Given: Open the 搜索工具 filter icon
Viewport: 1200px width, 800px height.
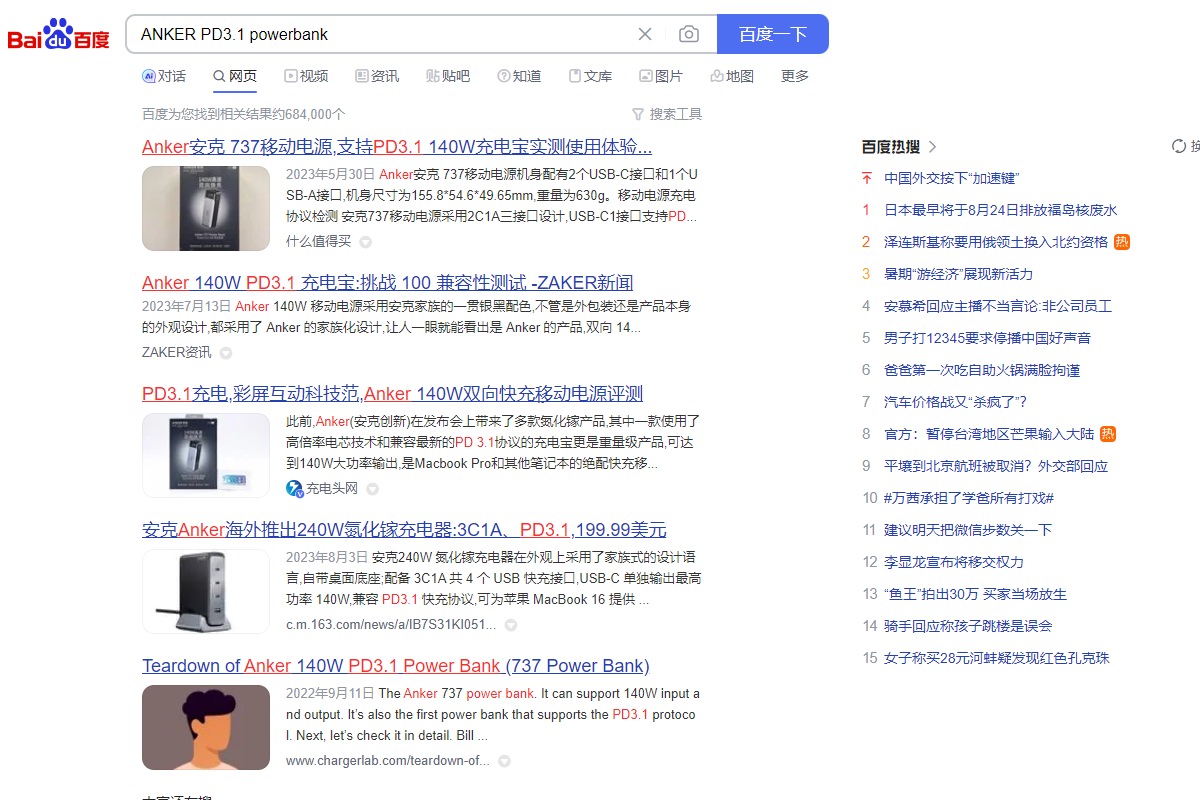Looking at the screenshot, I should (x=638, y=114).
